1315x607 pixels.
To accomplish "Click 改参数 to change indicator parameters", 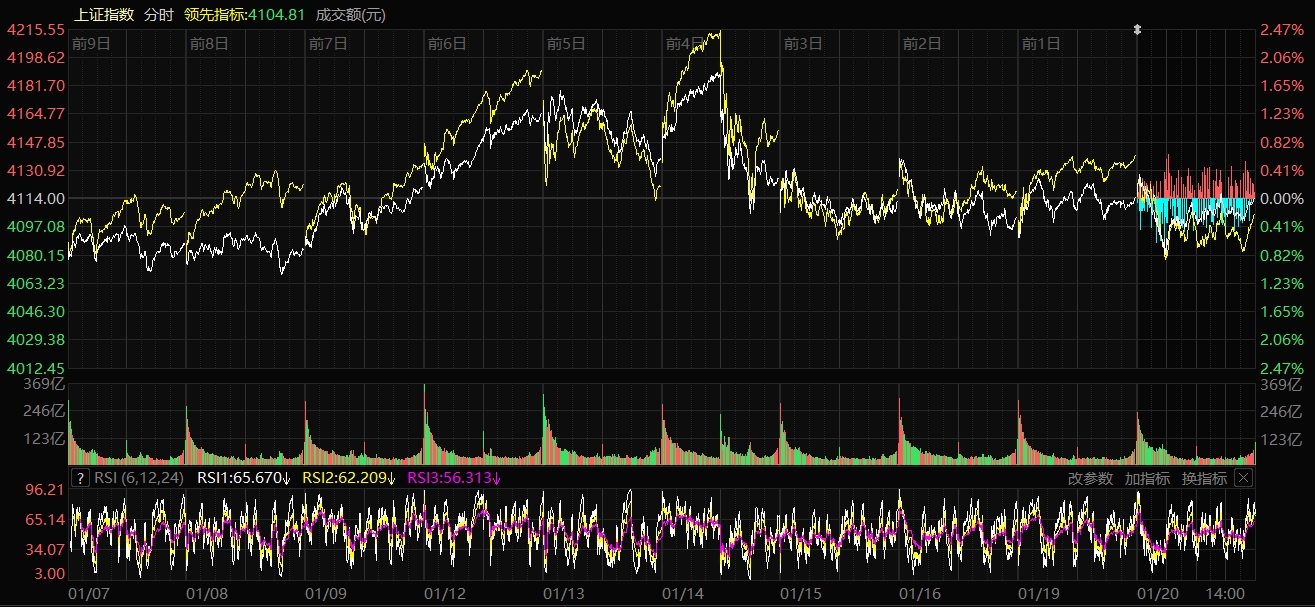I will click(x=1090, y=478).
